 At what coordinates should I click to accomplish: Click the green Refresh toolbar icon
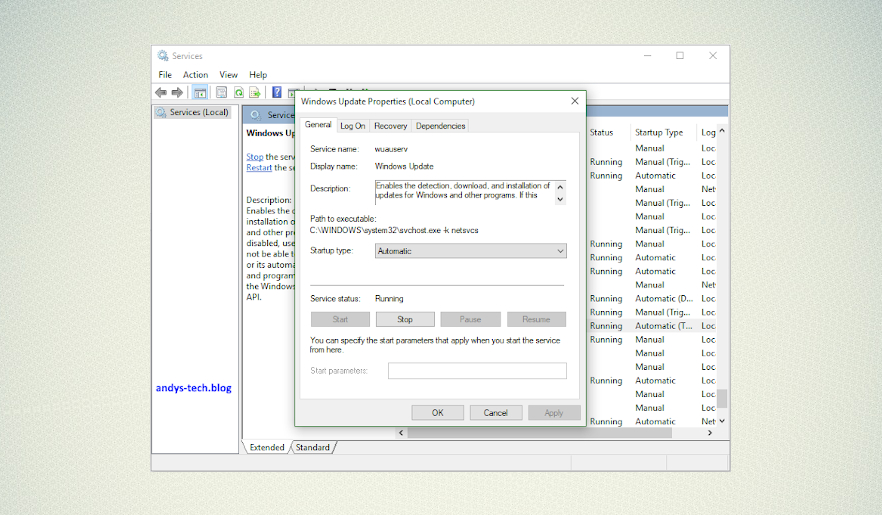coord(239,92)
